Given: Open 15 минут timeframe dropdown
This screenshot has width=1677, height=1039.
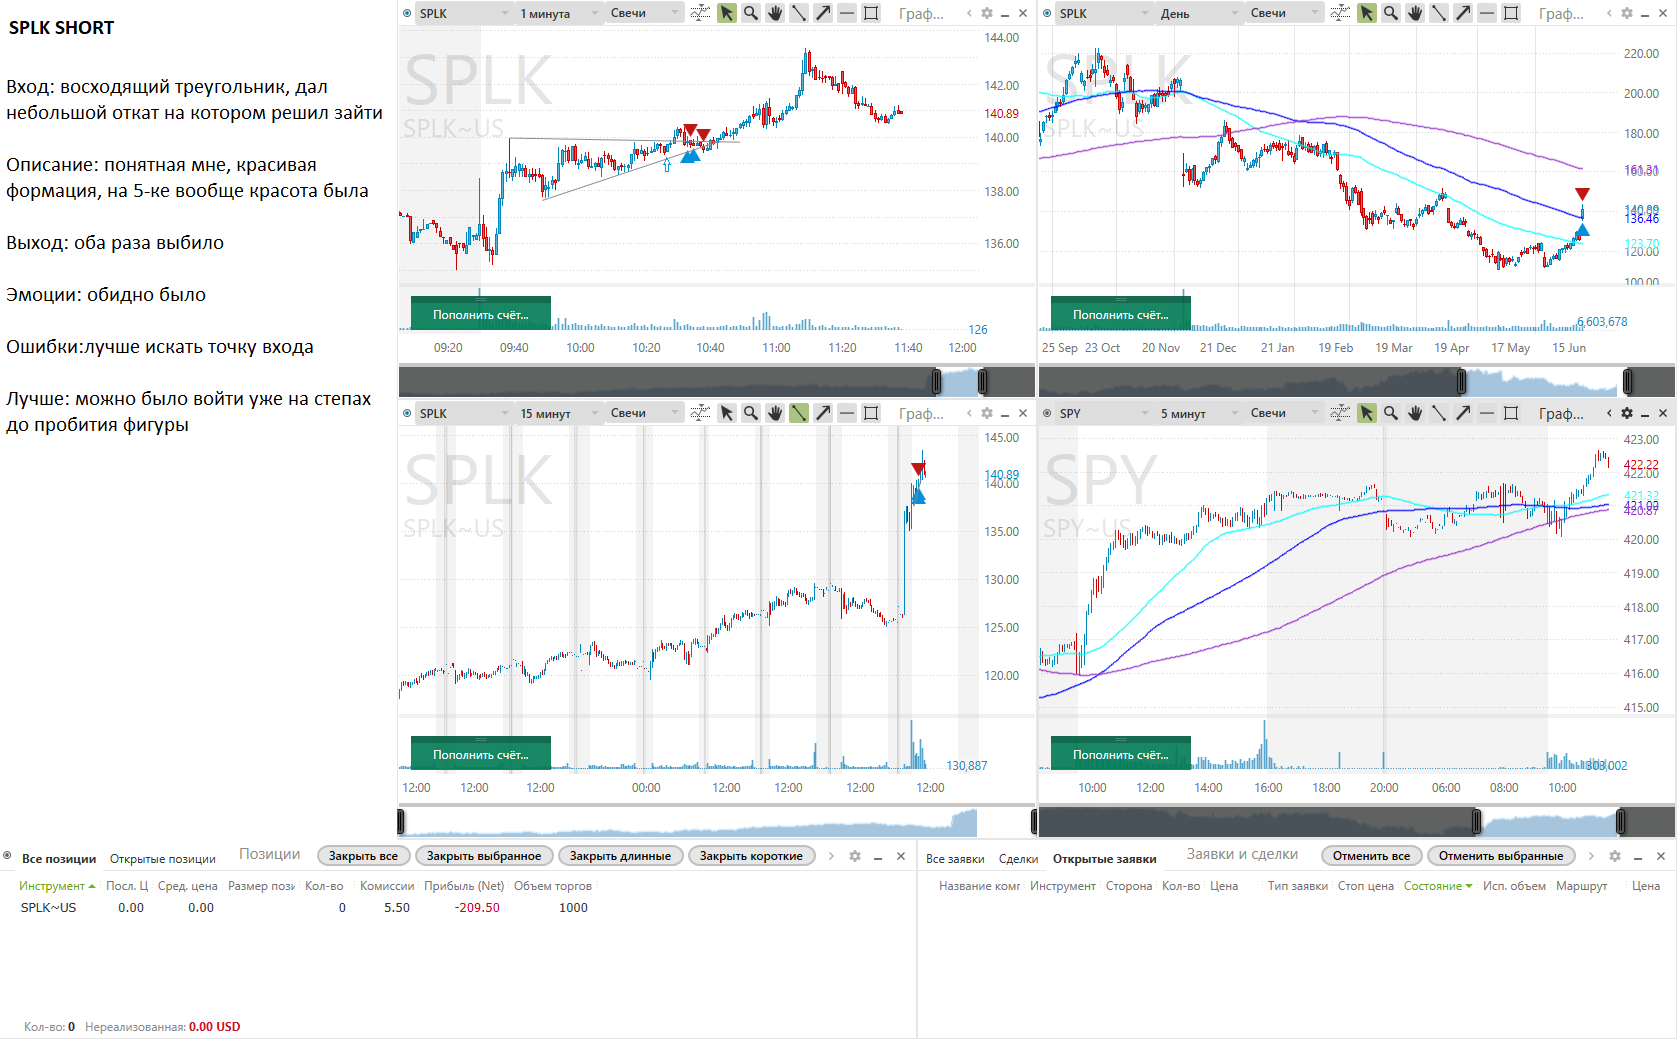Looking at the screenshot, I should coord(559,413).
